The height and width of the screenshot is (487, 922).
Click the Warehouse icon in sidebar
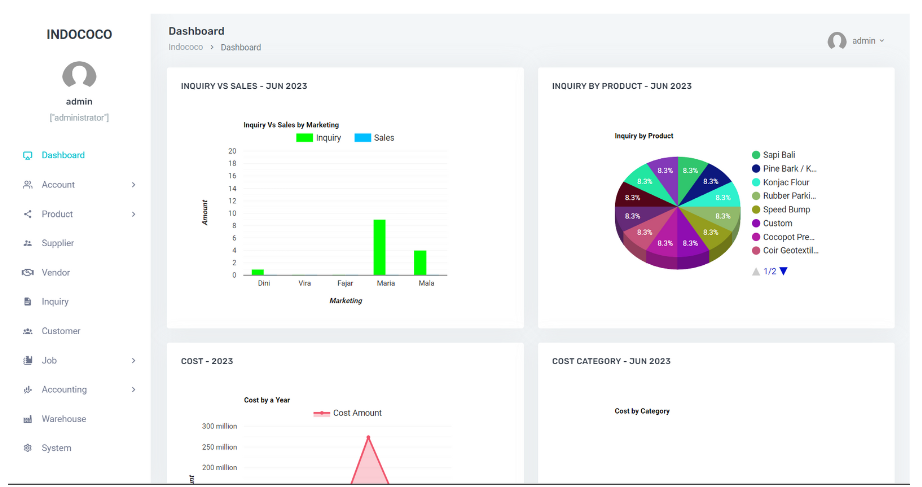(28, 419)
